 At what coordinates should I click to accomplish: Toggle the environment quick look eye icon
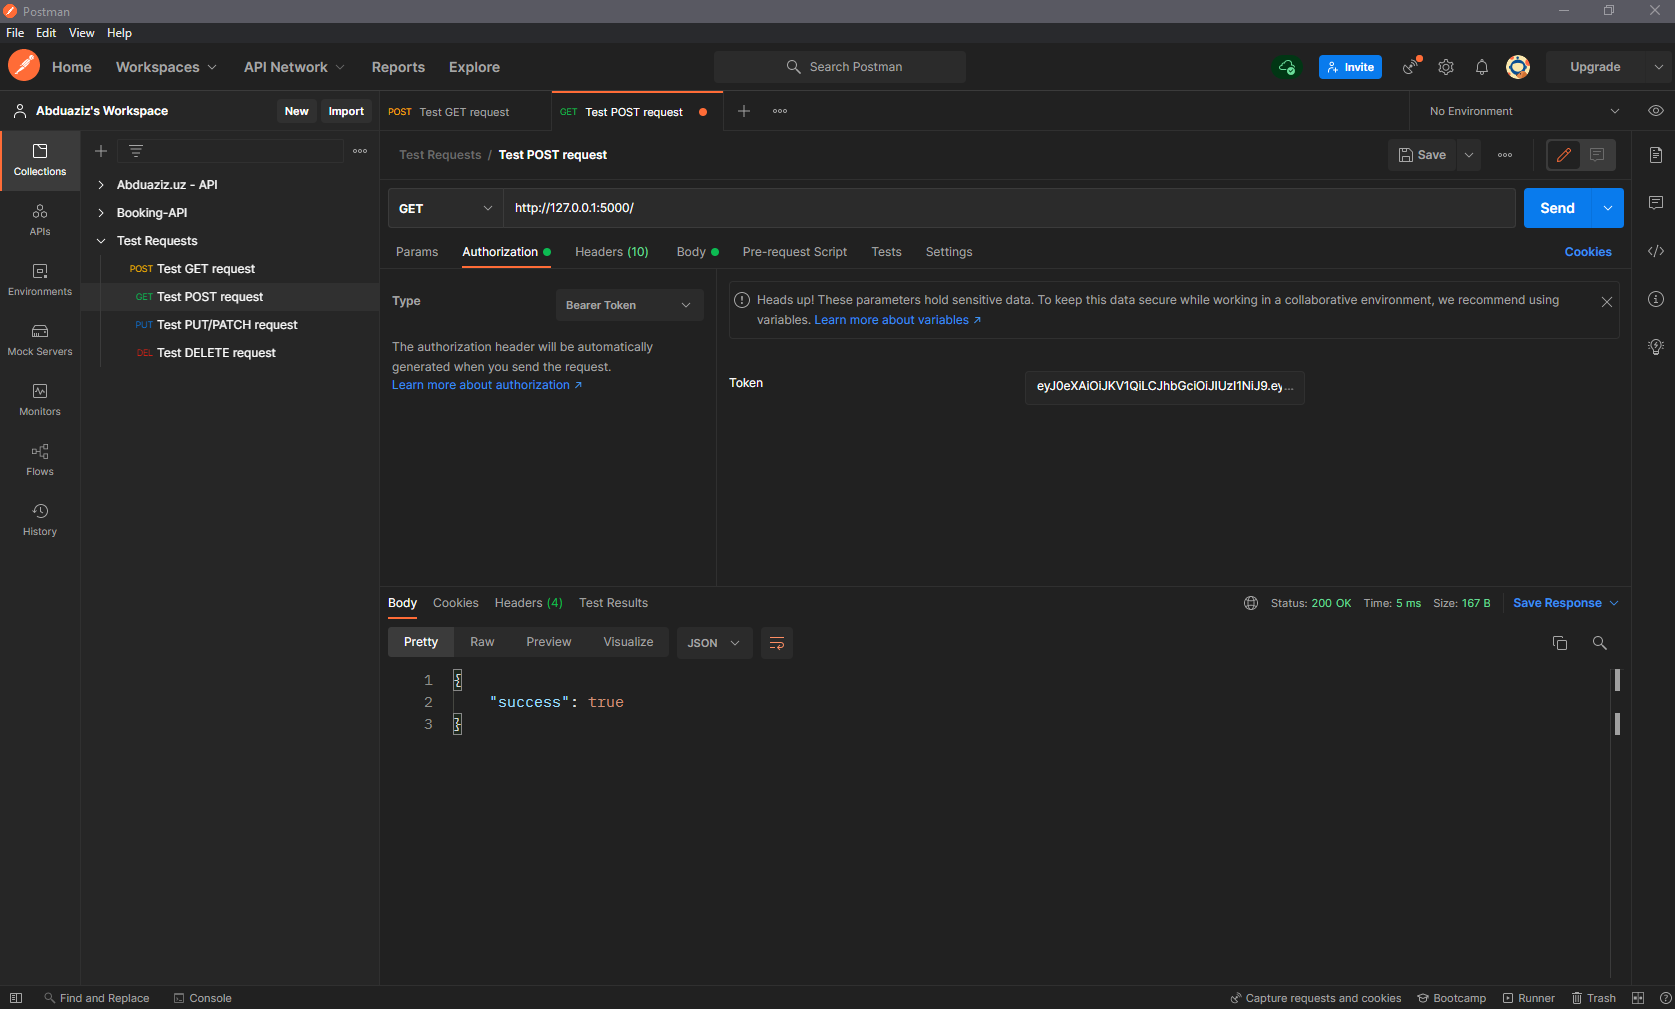[x=1656, y=111]
